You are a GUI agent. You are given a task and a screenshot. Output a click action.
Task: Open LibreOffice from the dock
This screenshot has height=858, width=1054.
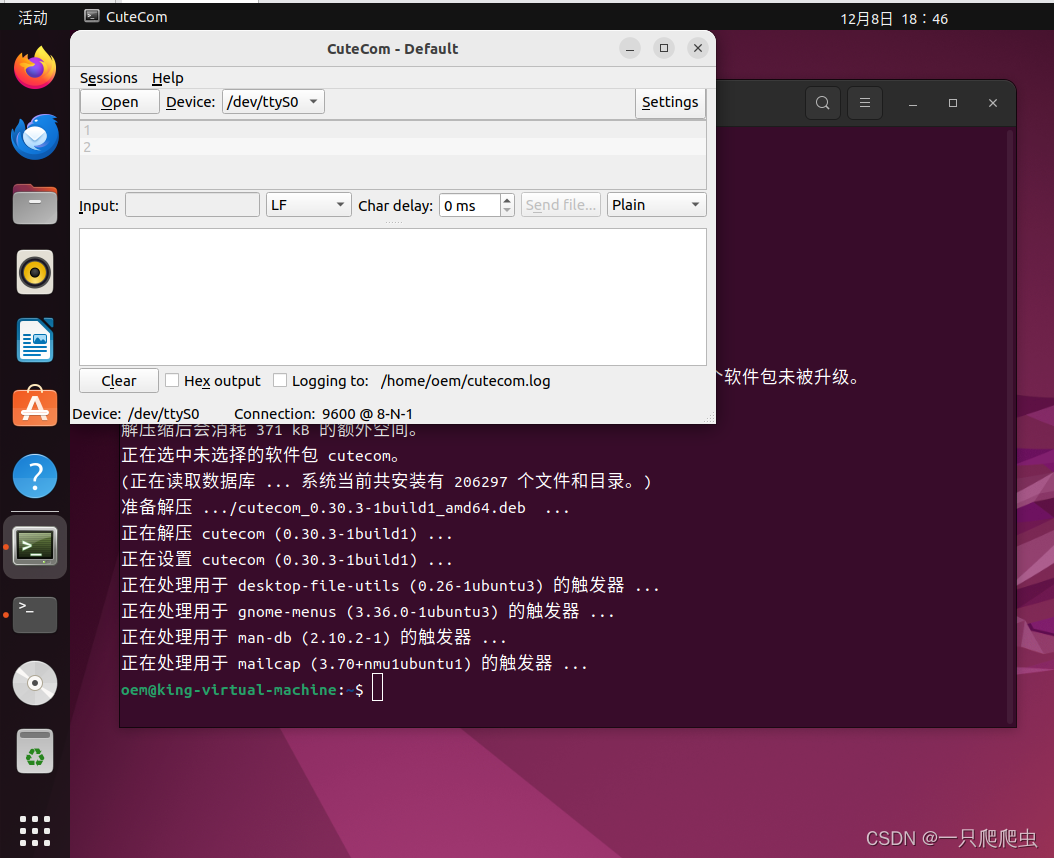[34, 340]
